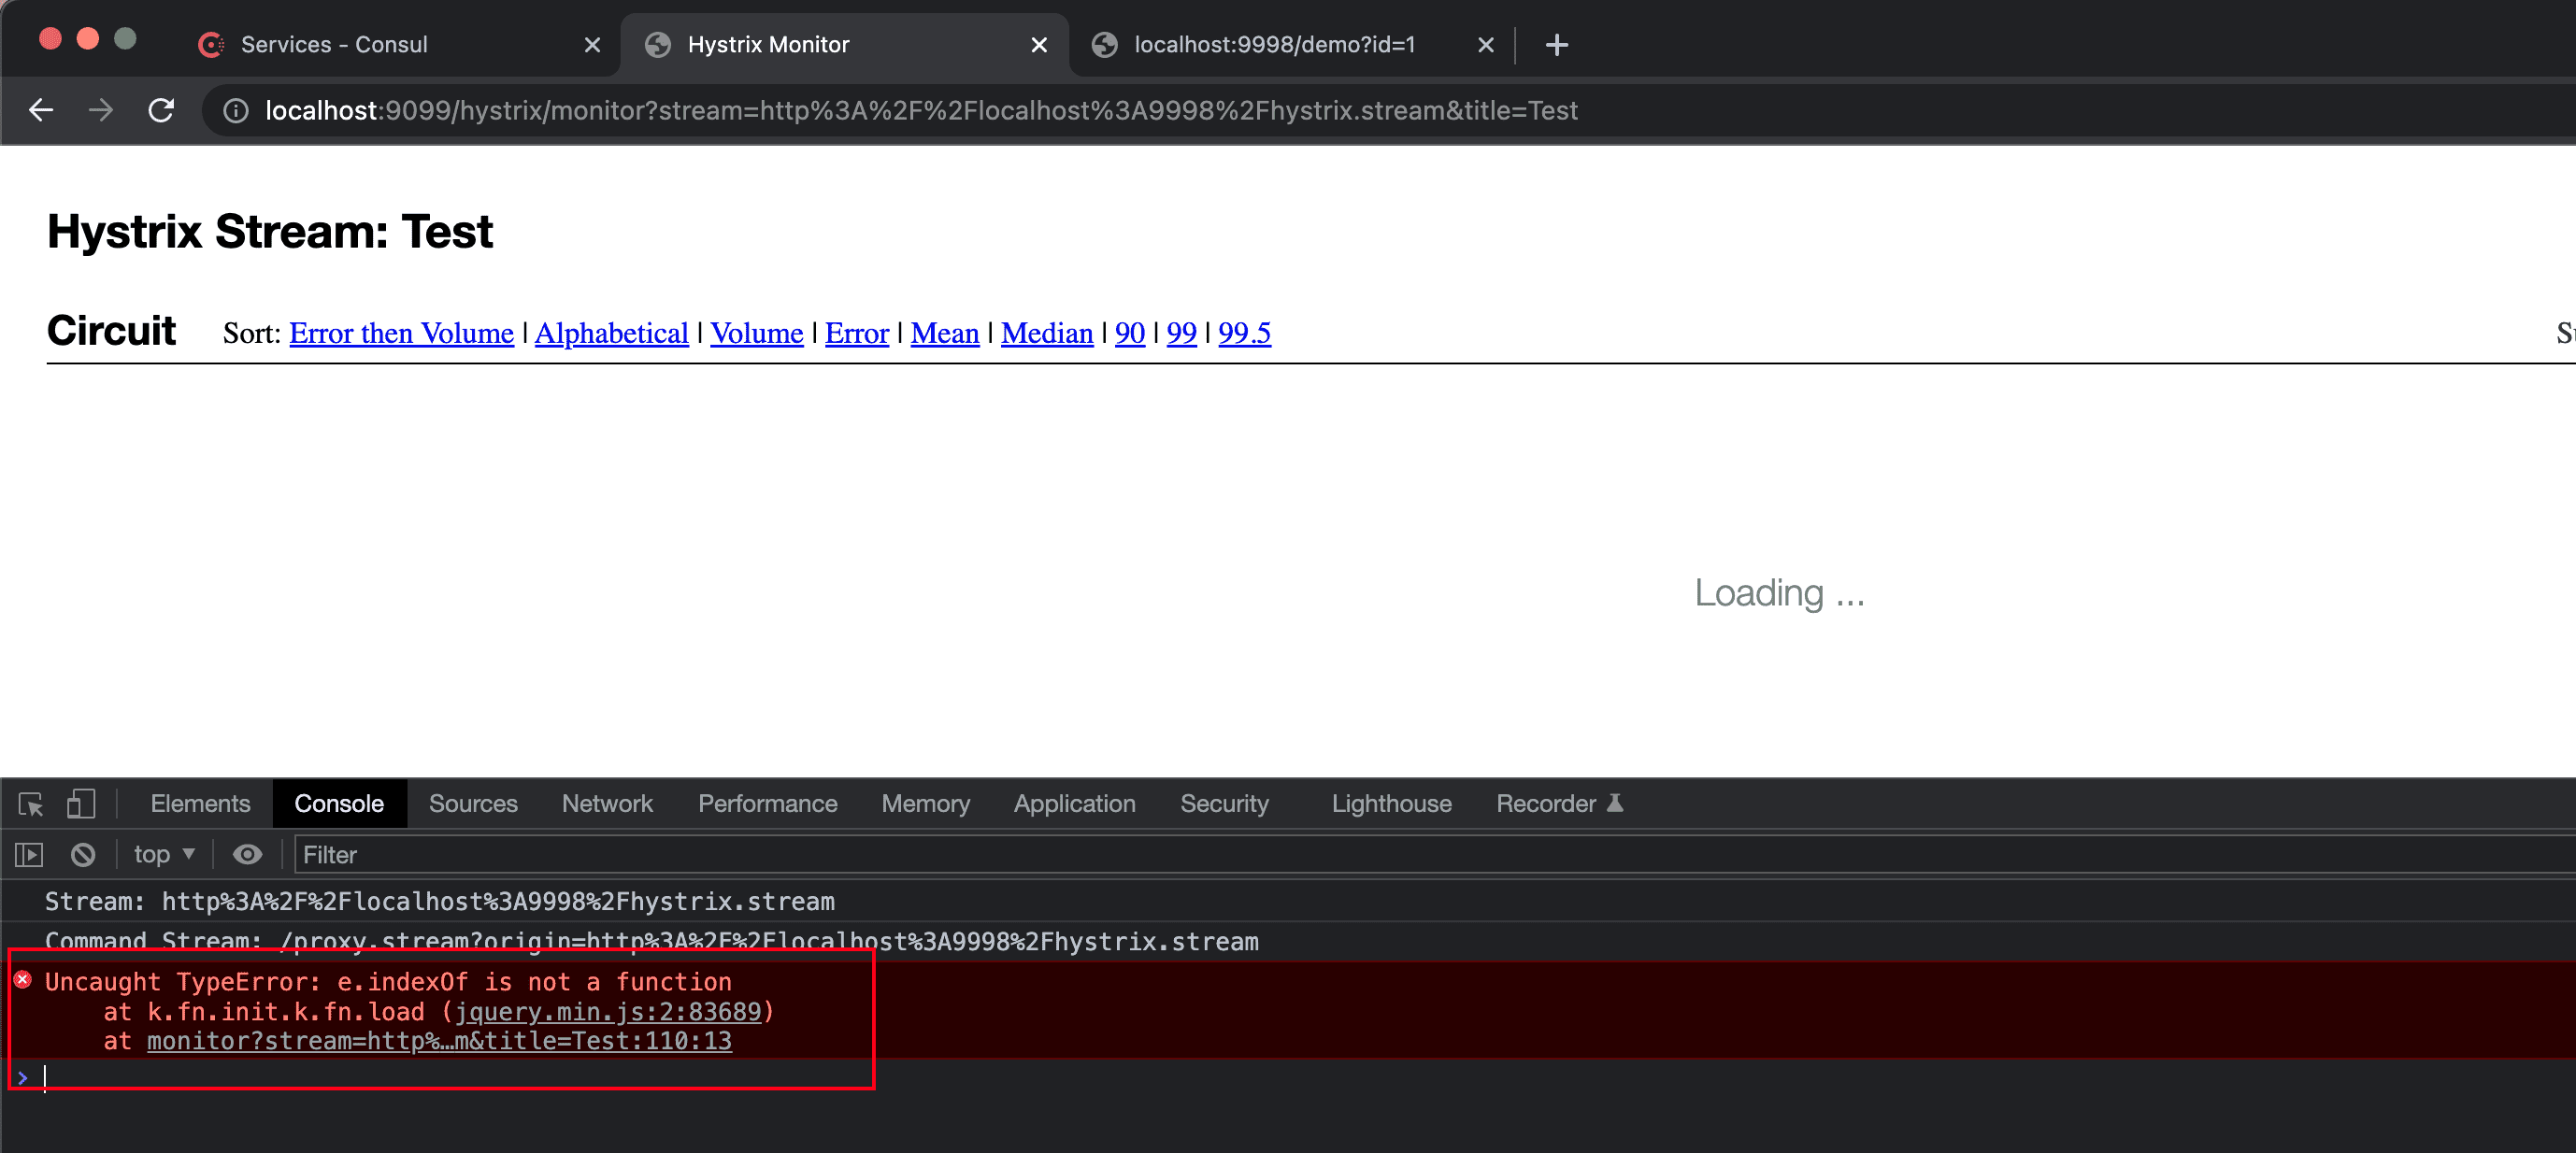Image resolution: width=2576 pixels, height=1153 pixels.
Task: Show the console sidebar
Action: coord(29,855)
